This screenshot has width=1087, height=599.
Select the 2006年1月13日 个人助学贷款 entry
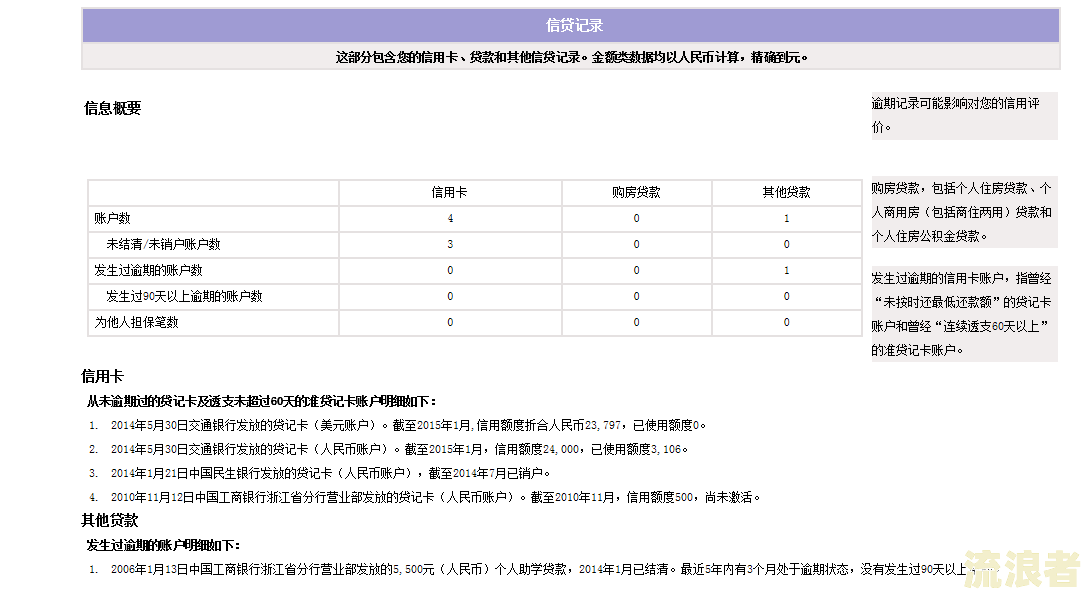click(544, 569)
